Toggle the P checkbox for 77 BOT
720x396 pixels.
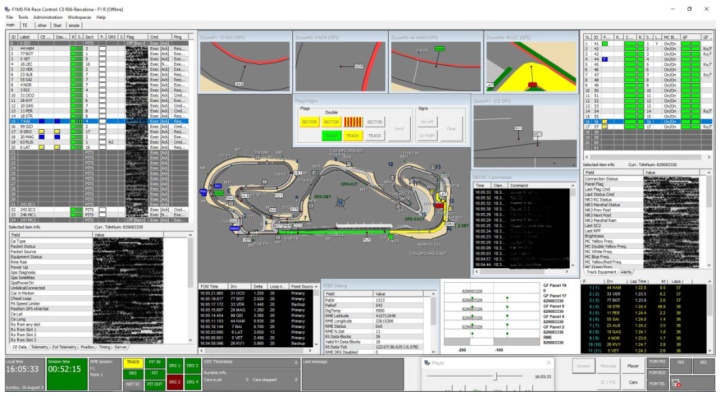pyautogui.click(x=102, y=54)
